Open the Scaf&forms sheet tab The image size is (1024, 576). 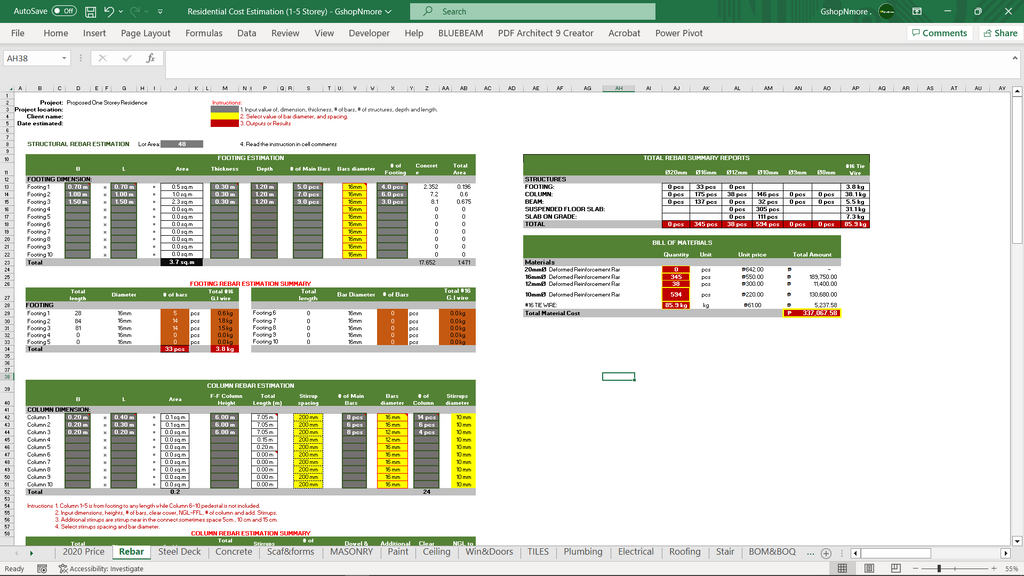291,552
